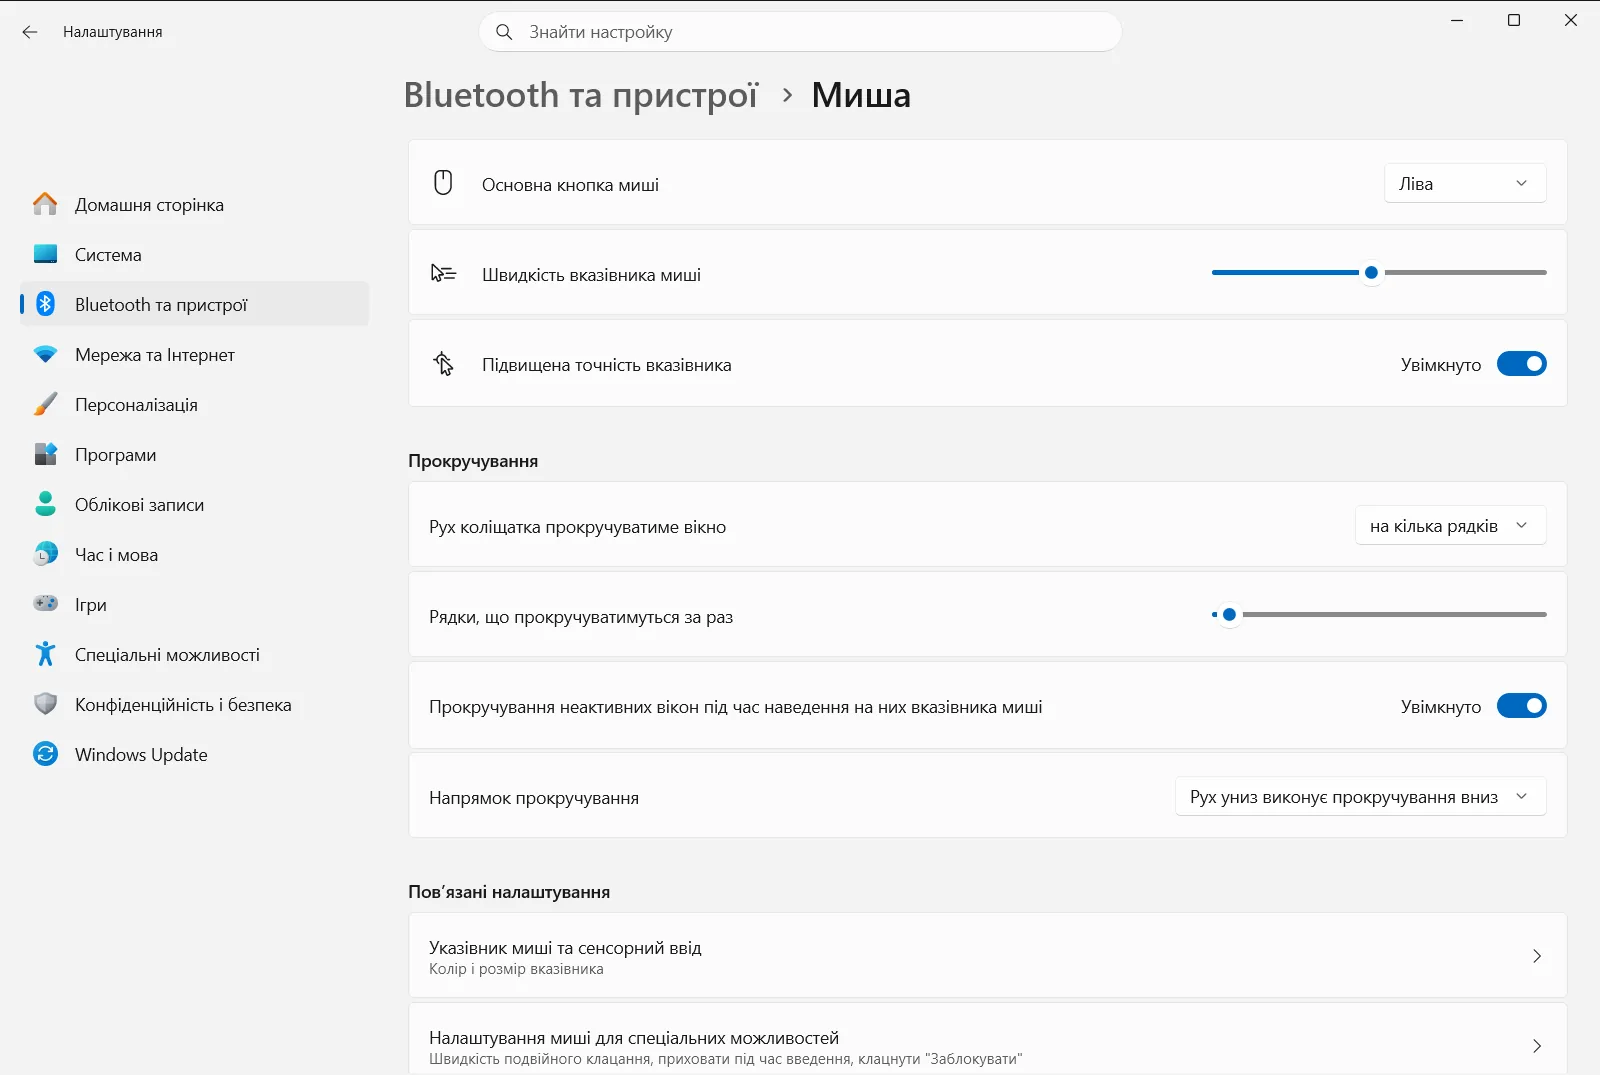Open the scroll direction dropdown
Image resolution: width=1600 pixels, height=1075 pixels.
pos(1360,797)
